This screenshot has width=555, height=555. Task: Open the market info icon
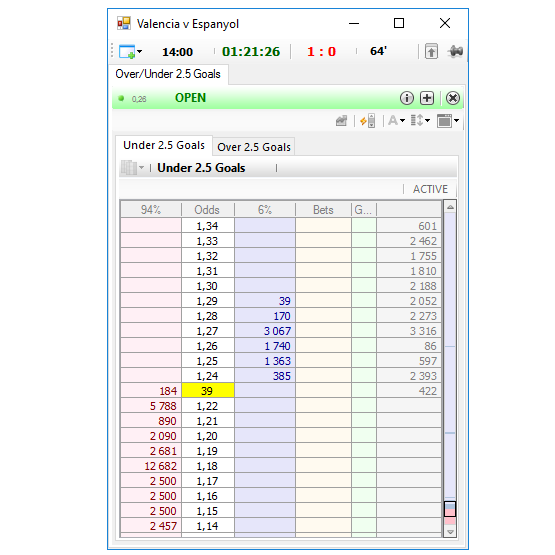click(407, 98)
